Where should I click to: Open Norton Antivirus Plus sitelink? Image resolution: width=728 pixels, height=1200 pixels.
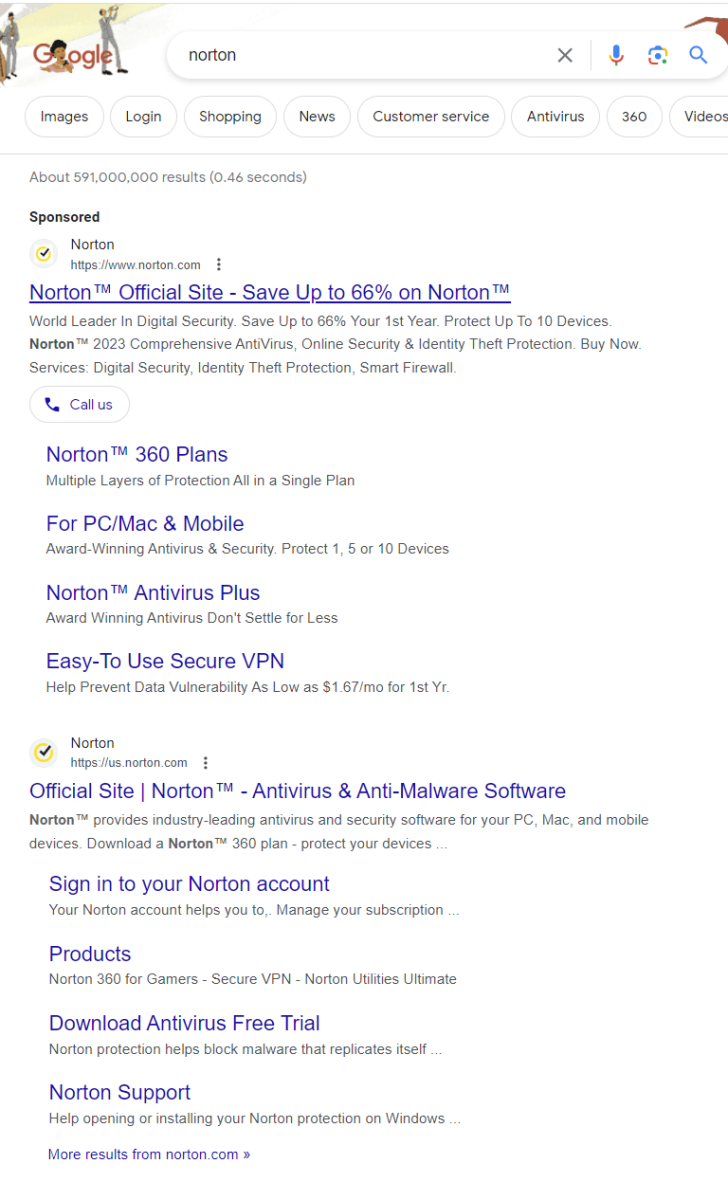click(x=153, y=592)
